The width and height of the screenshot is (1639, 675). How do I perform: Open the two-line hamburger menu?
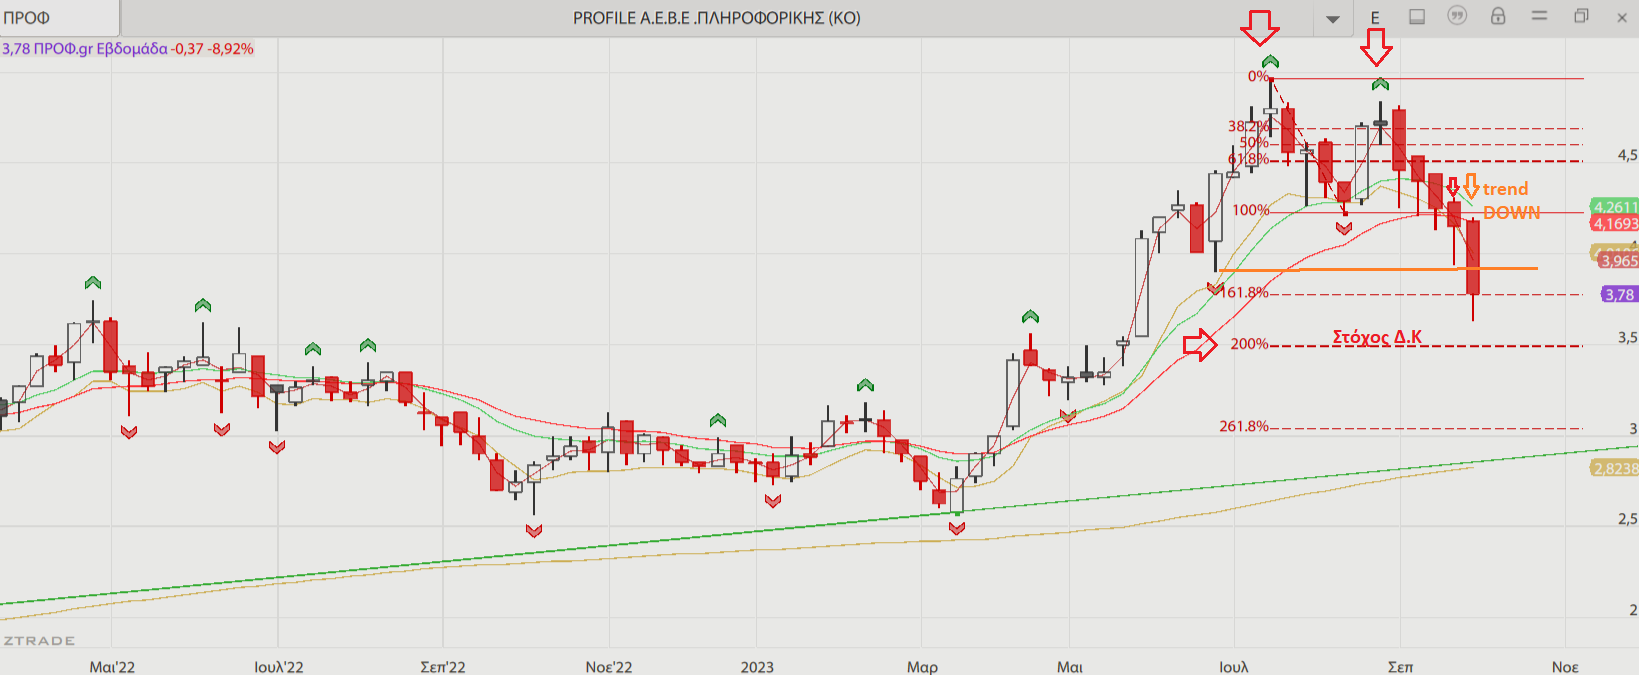1540,16
